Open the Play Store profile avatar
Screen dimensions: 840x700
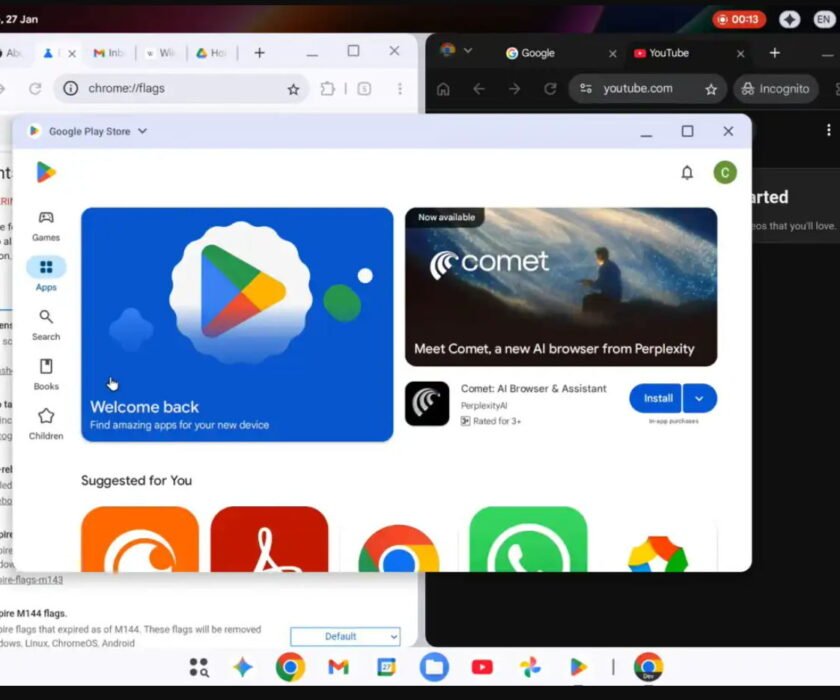pos(725,172)
